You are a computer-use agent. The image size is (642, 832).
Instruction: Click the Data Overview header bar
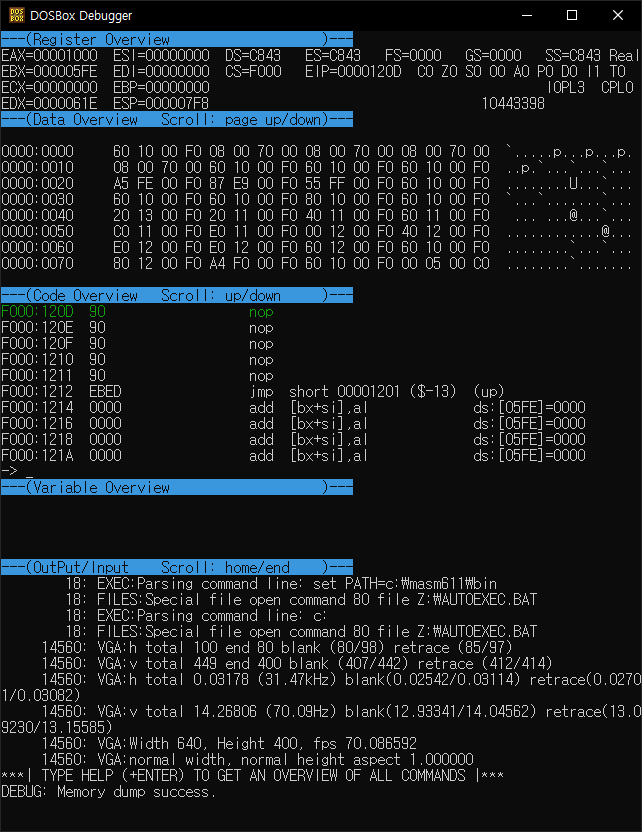tap(177, 119)
